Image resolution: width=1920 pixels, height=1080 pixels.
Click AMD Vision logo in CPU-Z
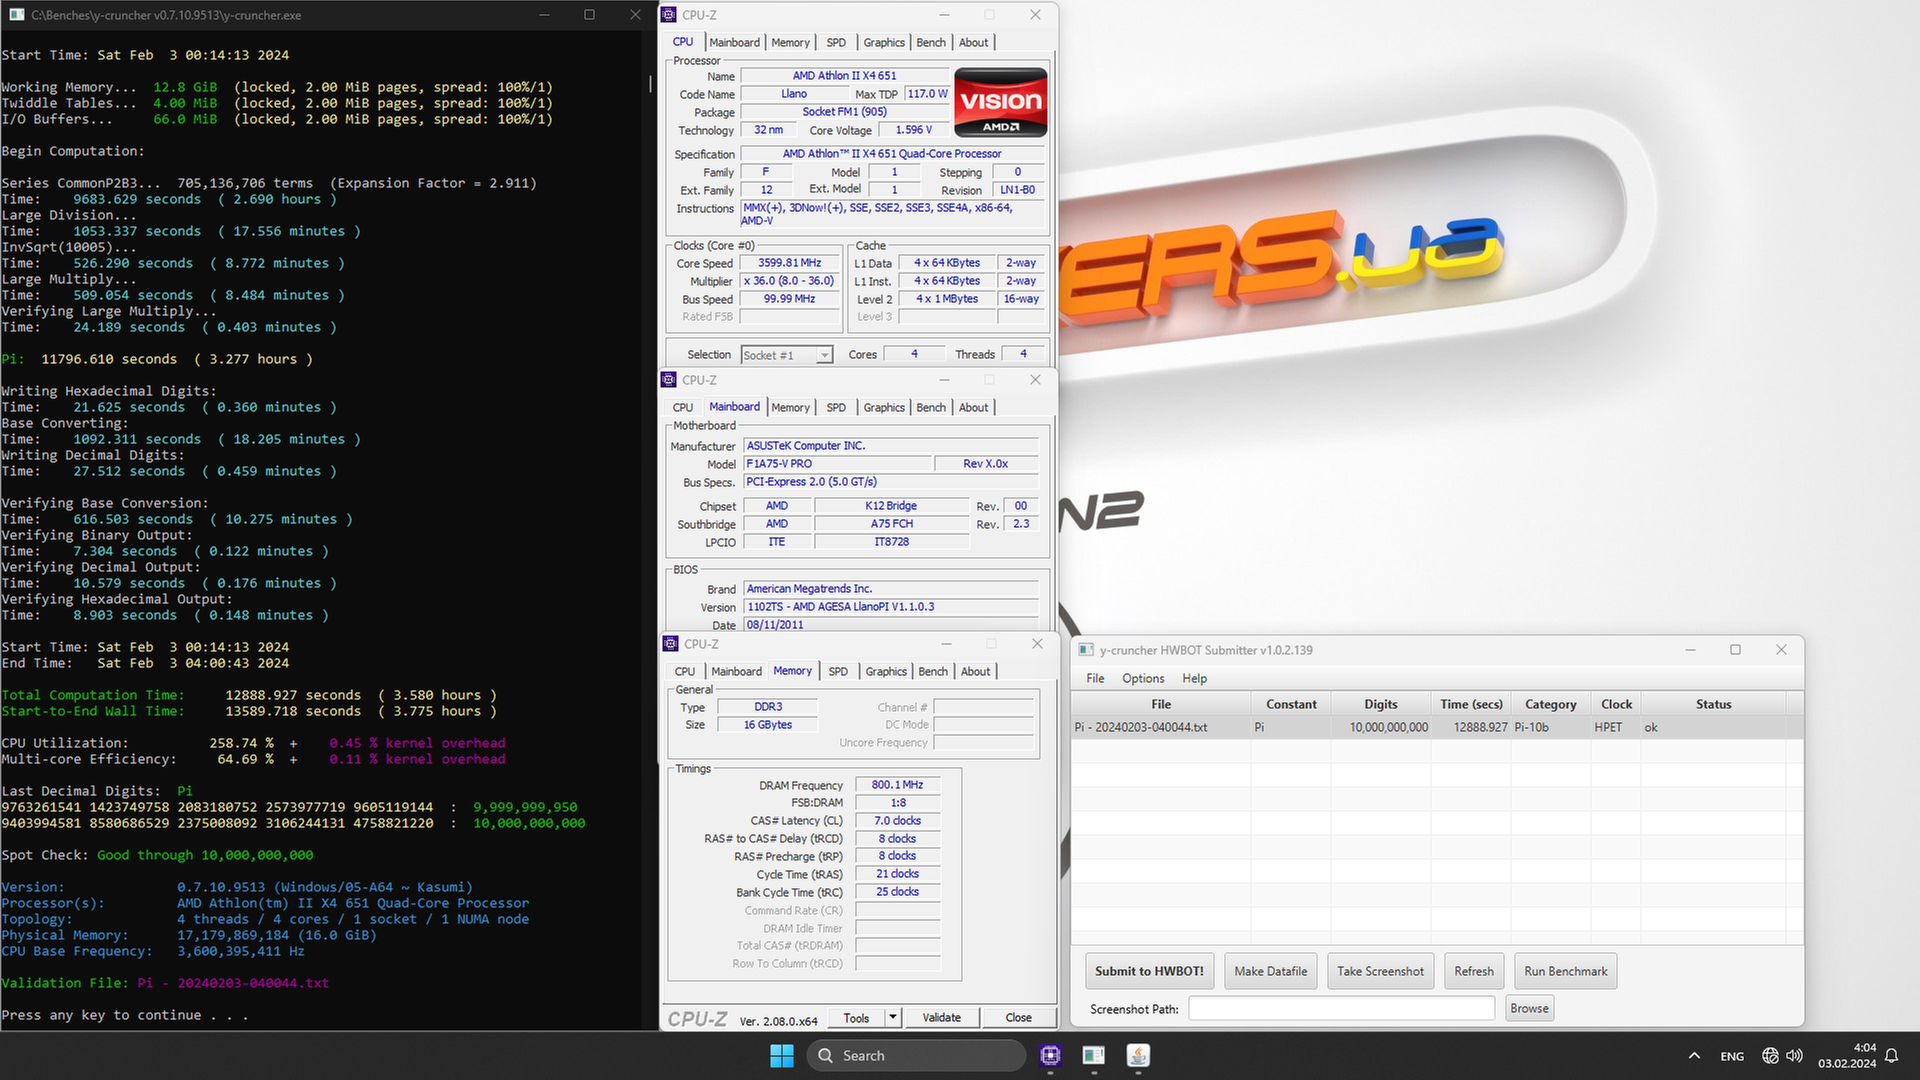[x=1001, y=102]
